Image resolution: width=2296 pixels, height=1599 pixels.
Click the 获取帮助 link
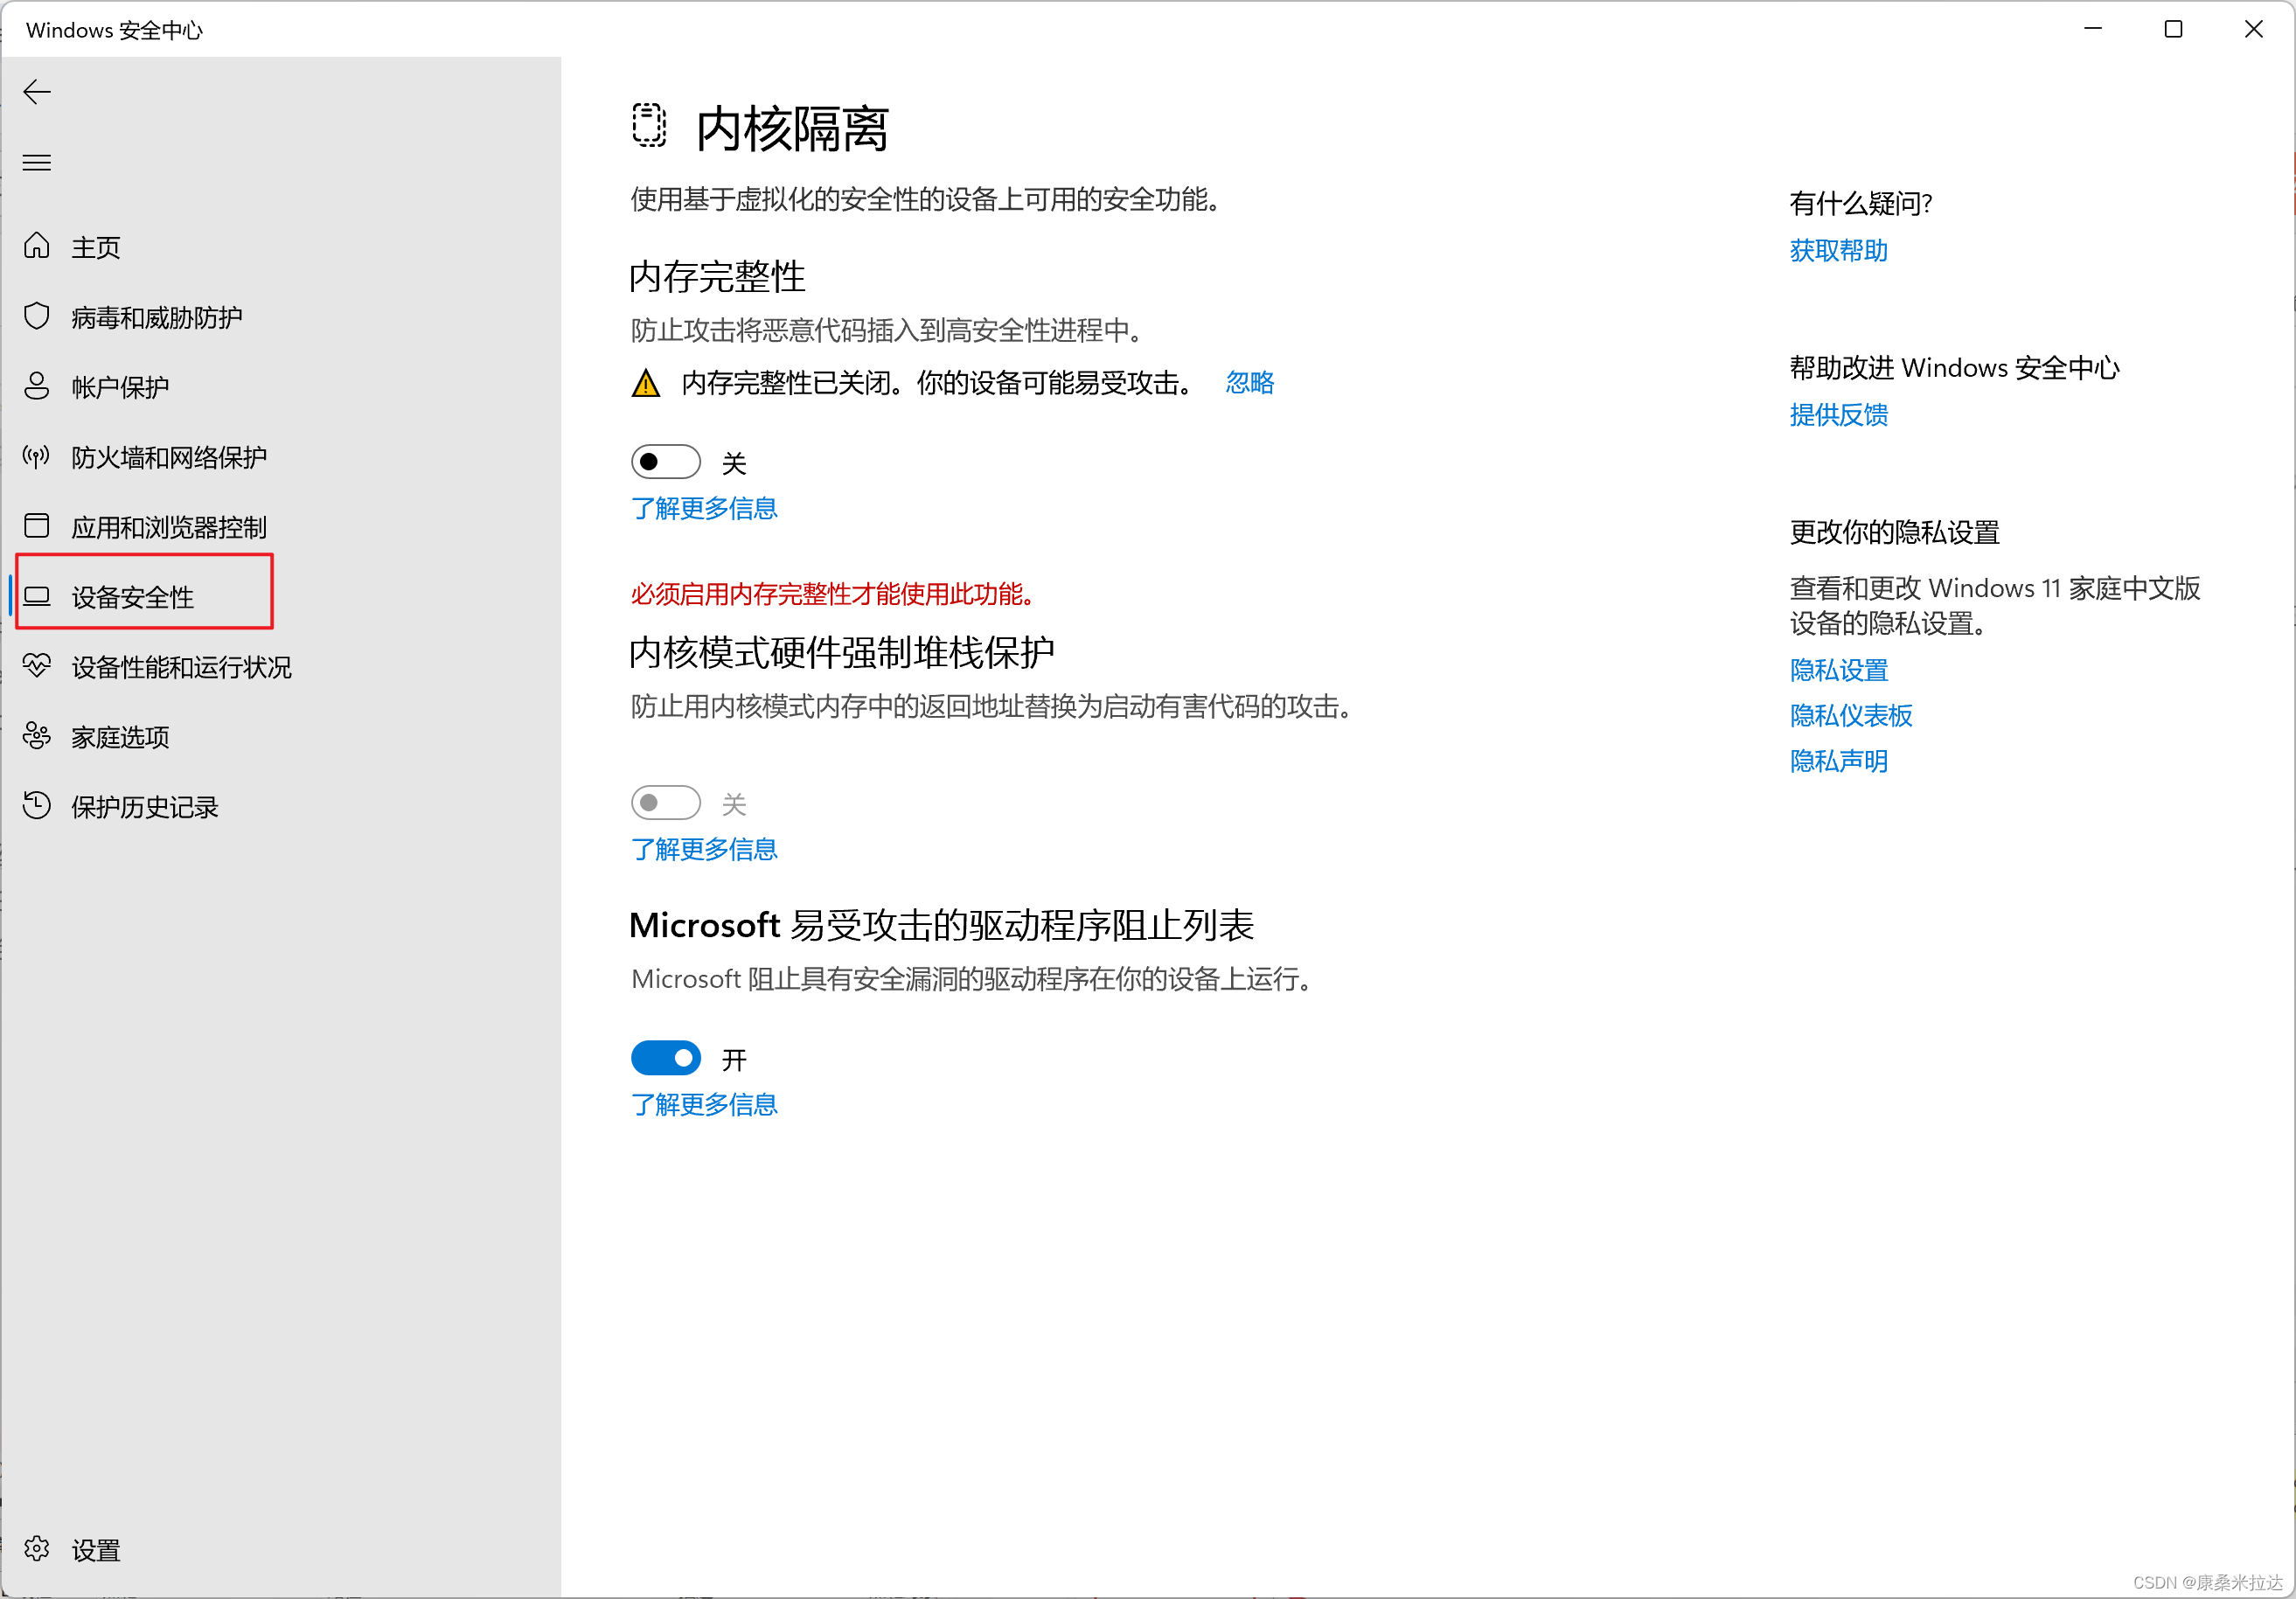(x=1838, y=251)
